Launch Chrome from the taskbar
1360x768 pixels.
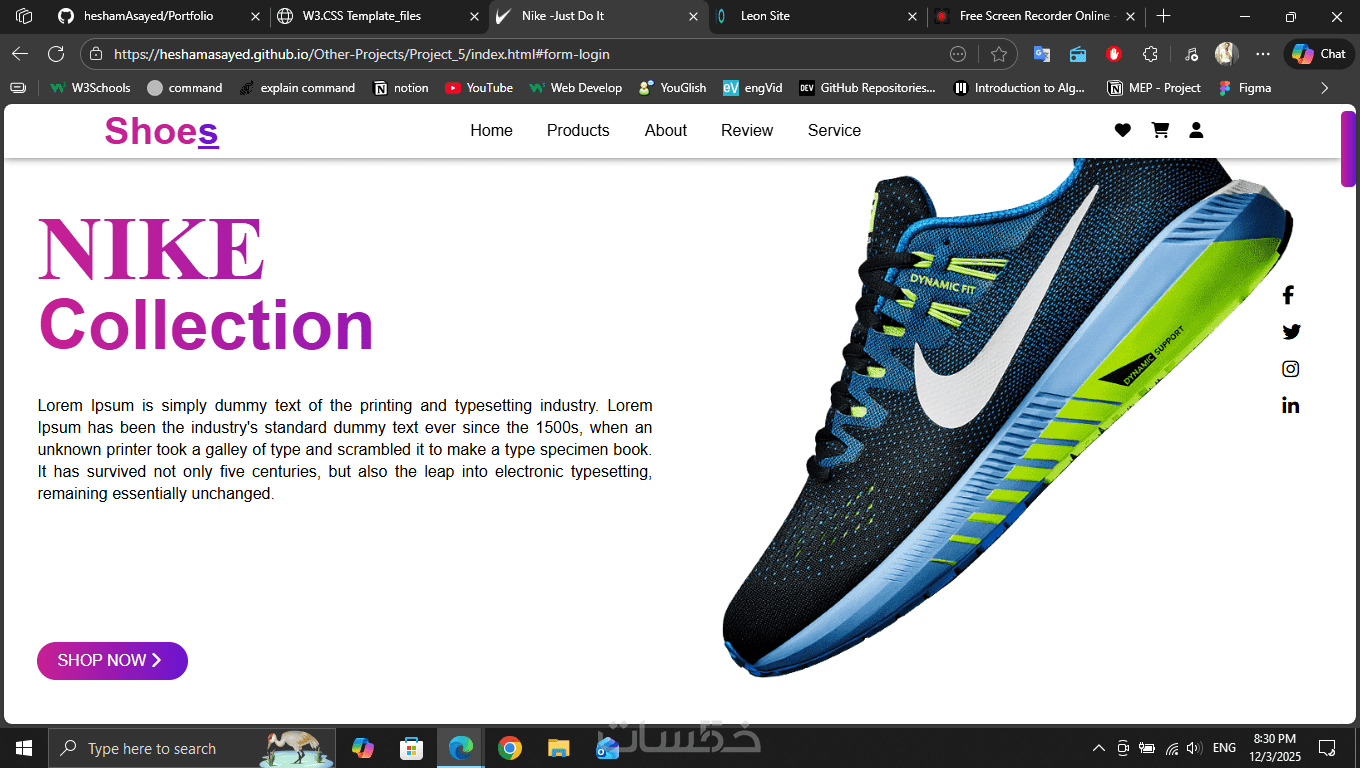click(510, 748)
